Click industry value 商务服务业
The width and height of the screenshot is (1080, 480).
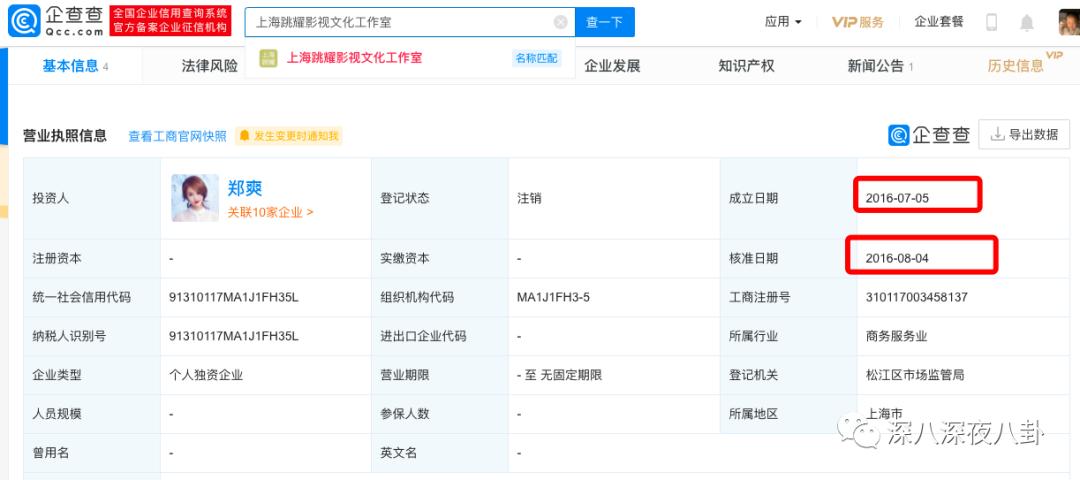[896, 337]
